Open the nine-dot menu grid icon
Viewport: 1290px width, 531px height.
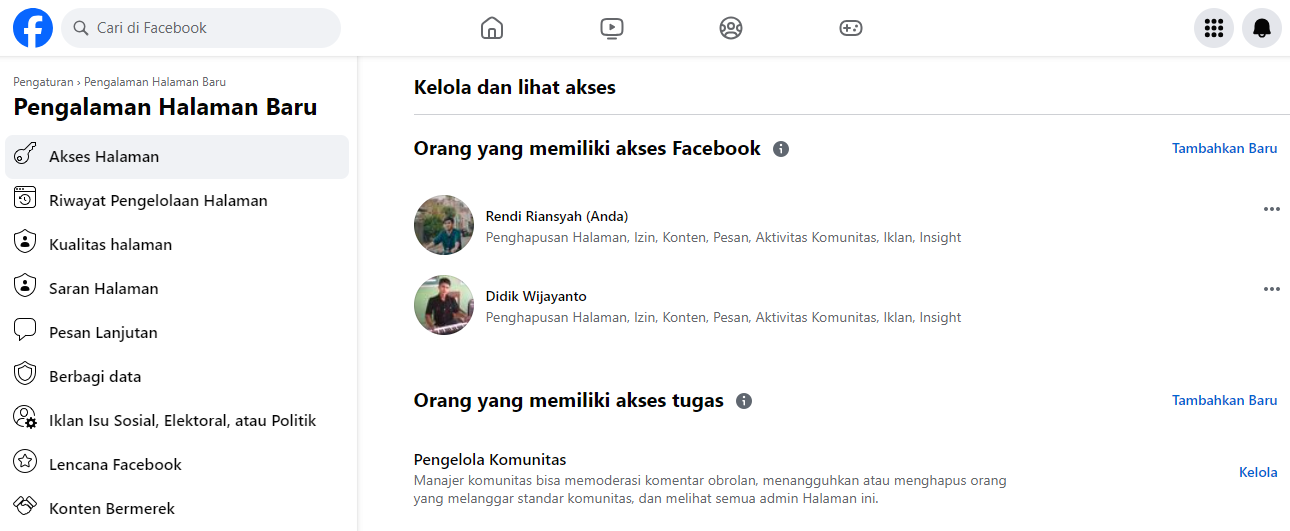pyautogui.click(x=1214, y=28)
